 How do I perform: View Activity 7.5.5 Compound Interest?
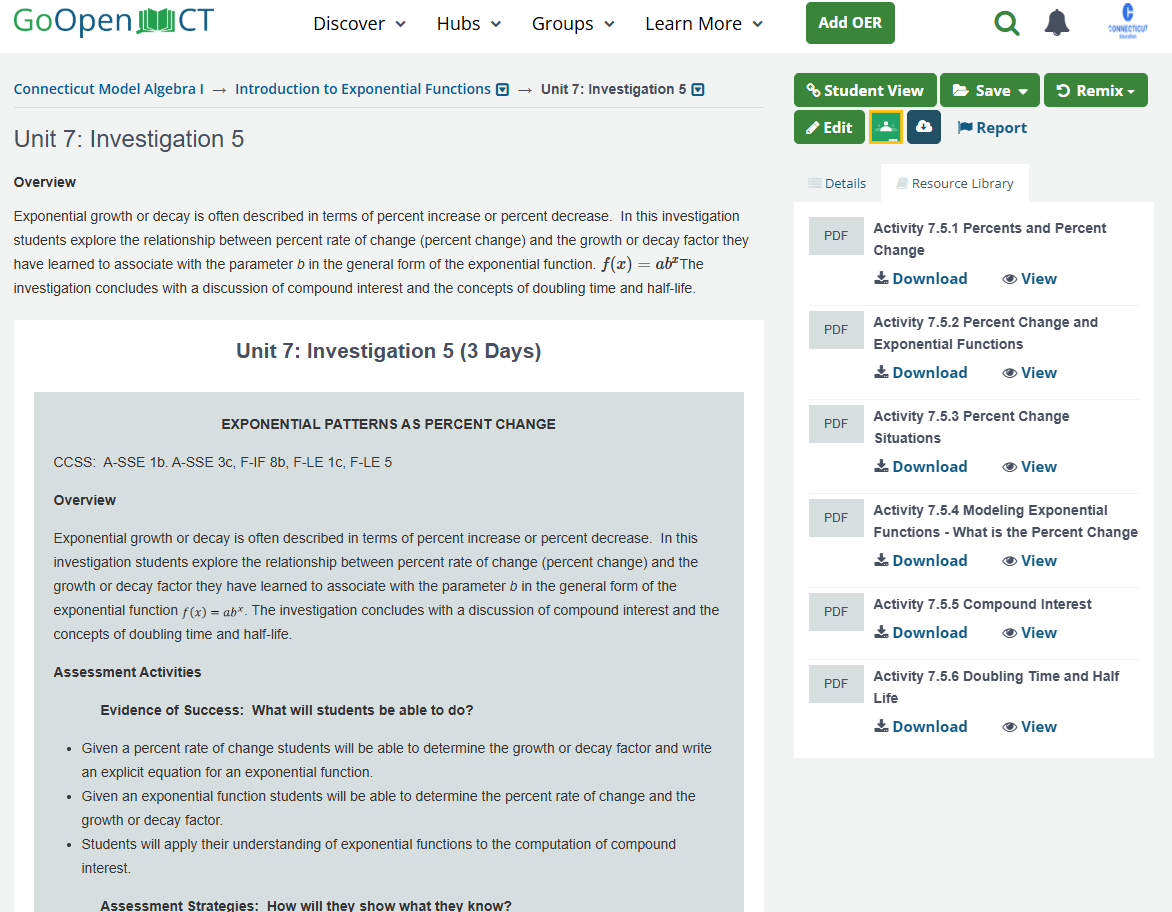pyautogui.click(x=1029, y=633)
